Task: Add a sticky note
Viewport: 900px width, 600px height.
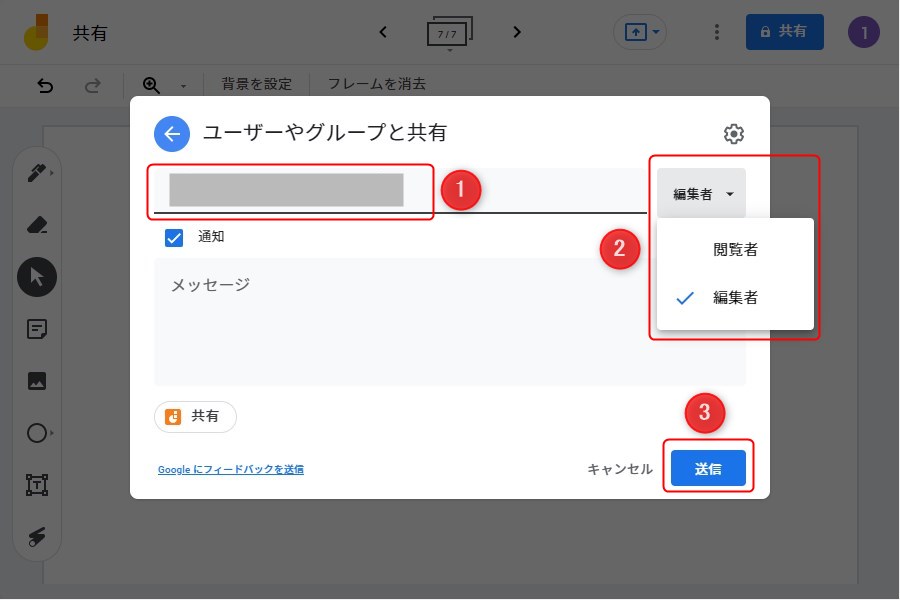Action: (x=37, y=329)
